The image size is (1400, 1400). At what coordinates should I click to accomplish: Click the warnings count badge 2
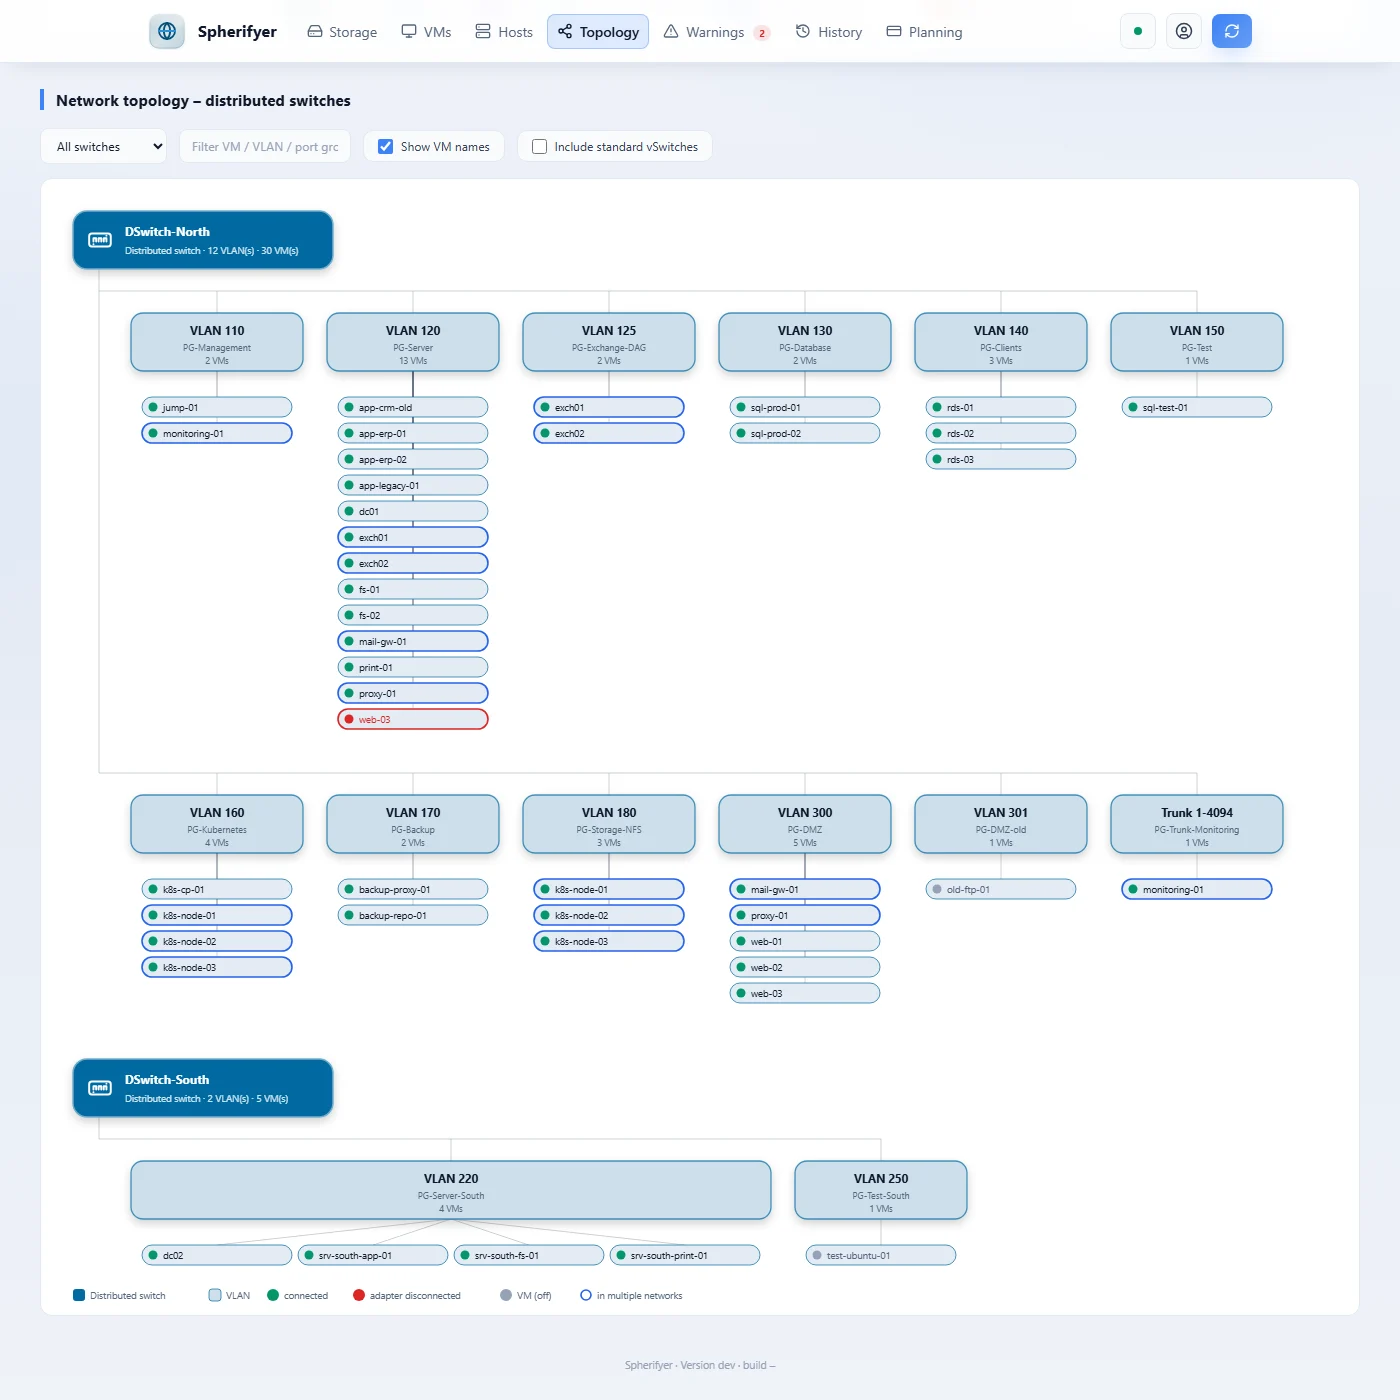coord(762,33)
